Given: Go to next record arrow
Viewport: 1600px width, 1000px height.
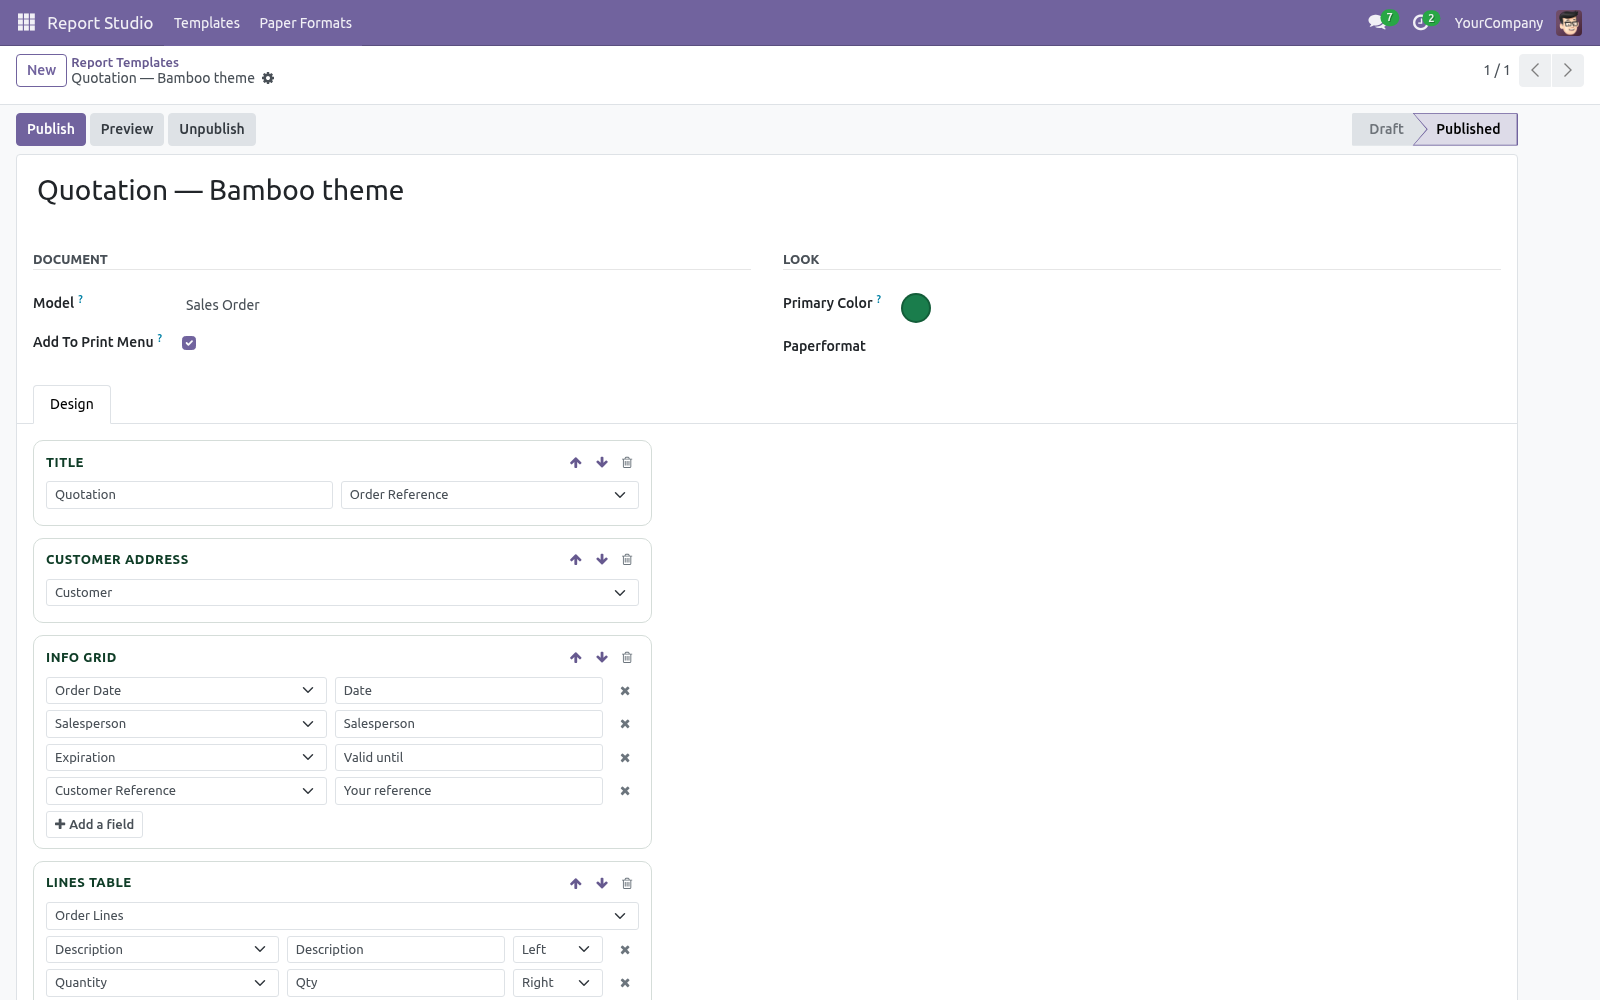Looking at the screenshot, I should pyautogui.click(x=1567, y=70).
